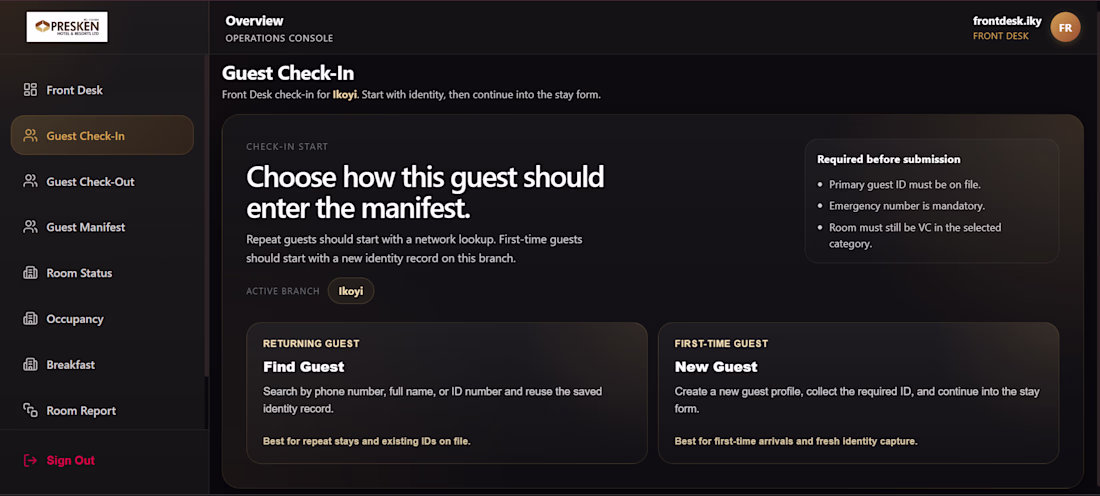Click the Guest Manifest sidebar icon

coord(30,227)
